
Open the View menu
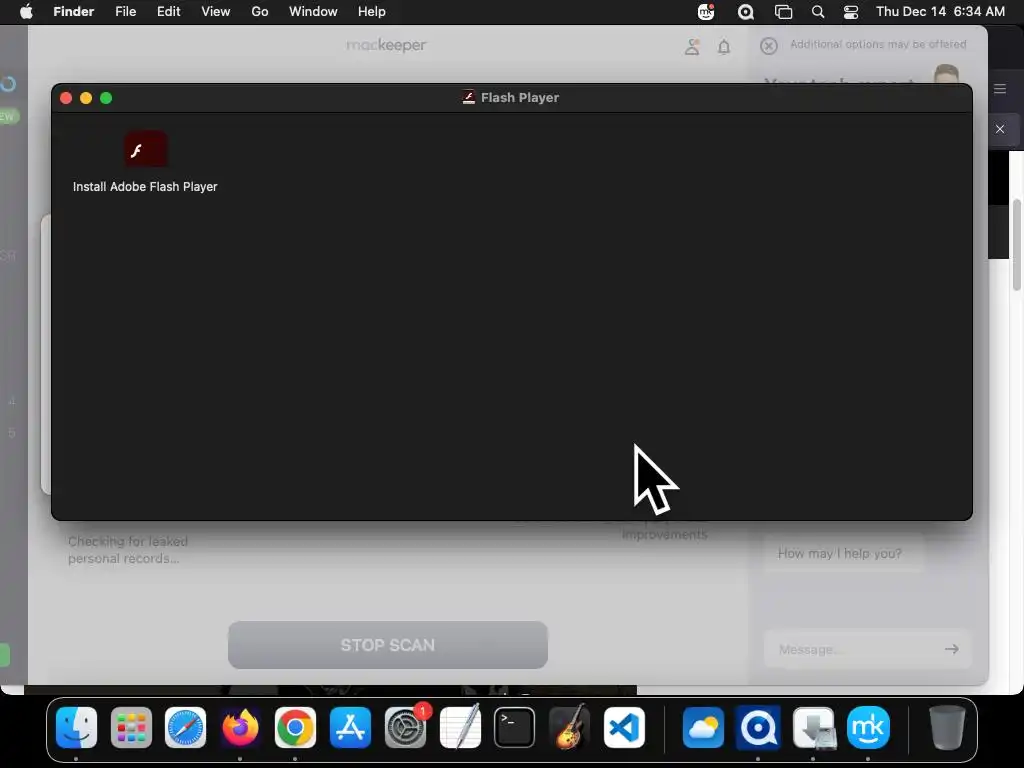[216, 12]
